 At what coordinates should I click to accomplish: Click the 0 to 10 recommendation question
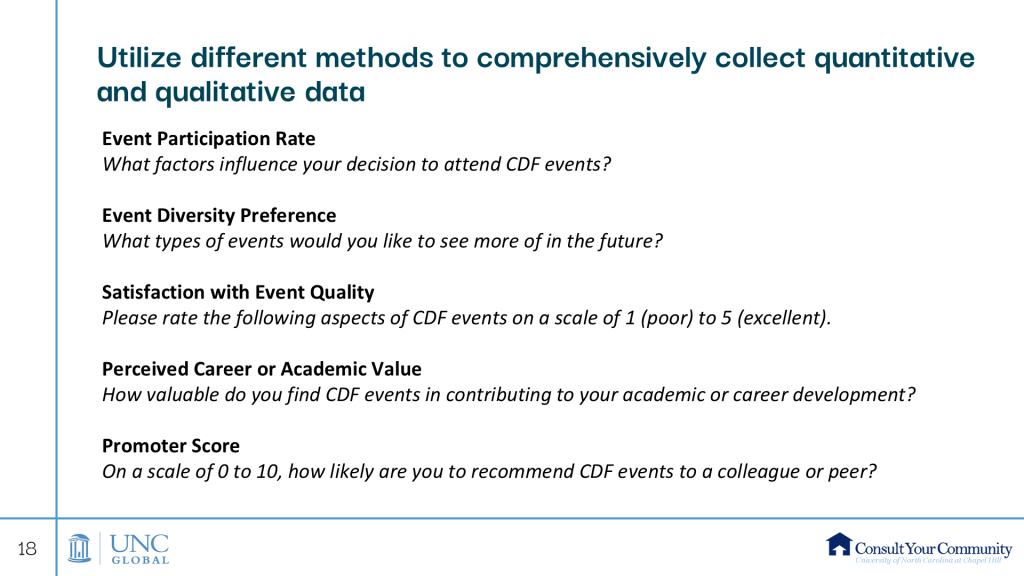pyautogui.click(x=490, y=471)
